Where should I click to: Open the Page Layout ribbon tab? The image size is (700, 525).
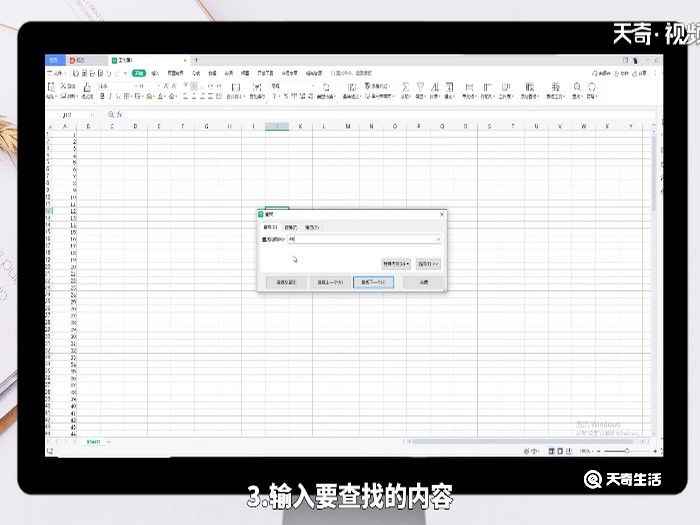coord(175,73)
